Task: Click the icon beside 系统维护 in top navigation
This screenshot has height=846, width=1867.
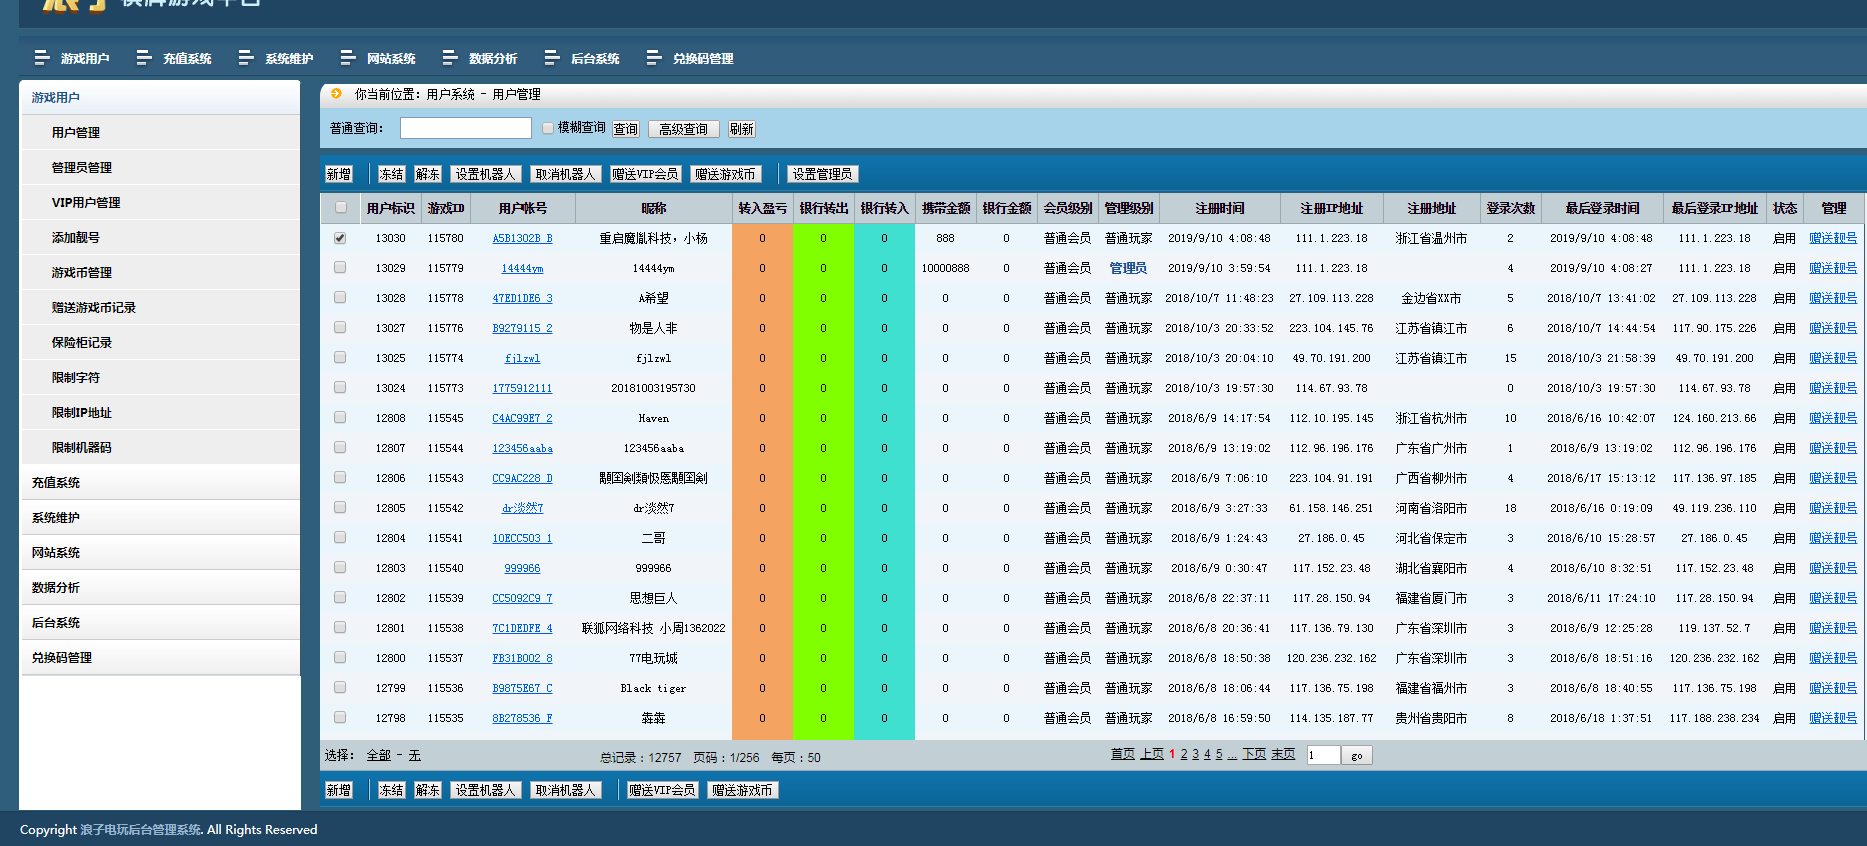Action: (246, 58)
